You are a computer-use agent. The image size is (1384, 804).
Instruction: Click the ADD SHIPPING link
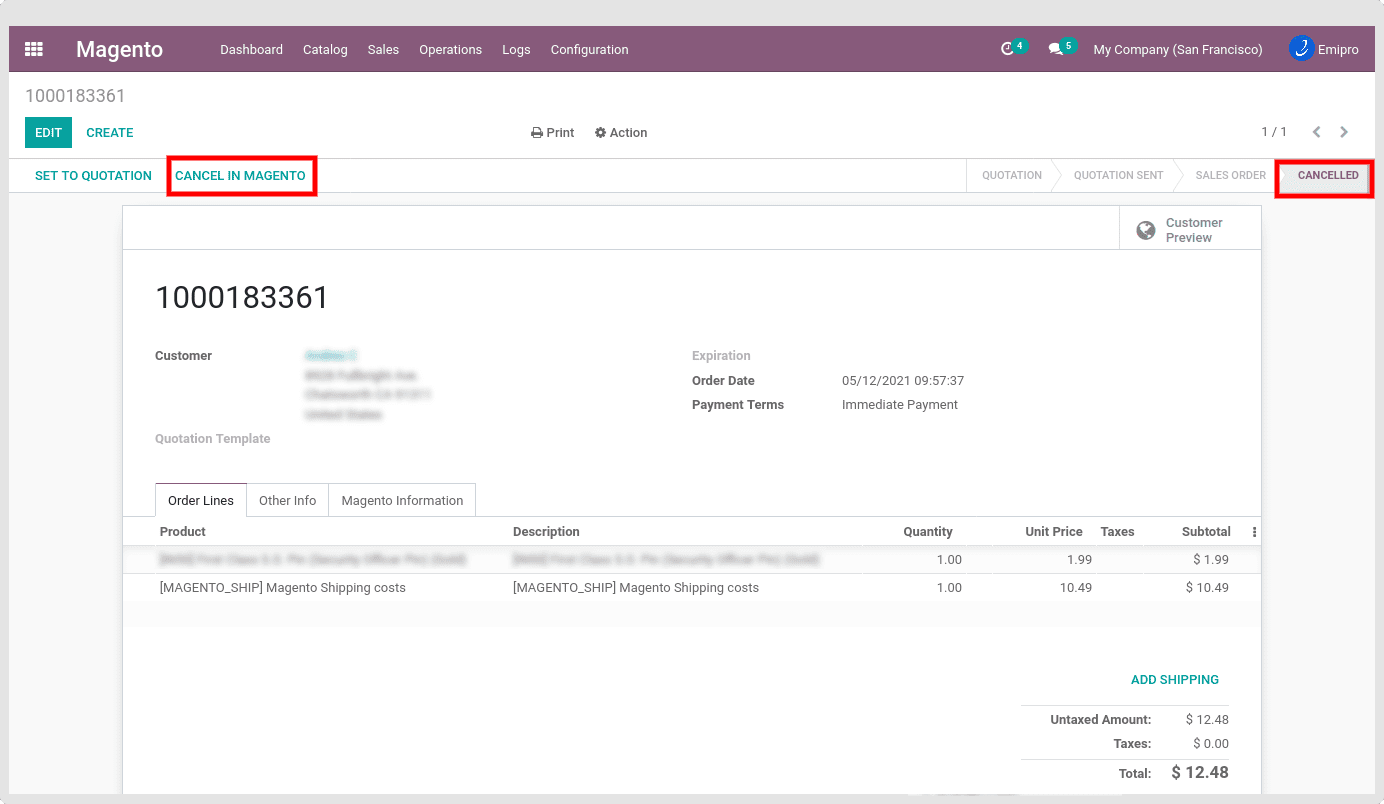tap(1175, 680)
